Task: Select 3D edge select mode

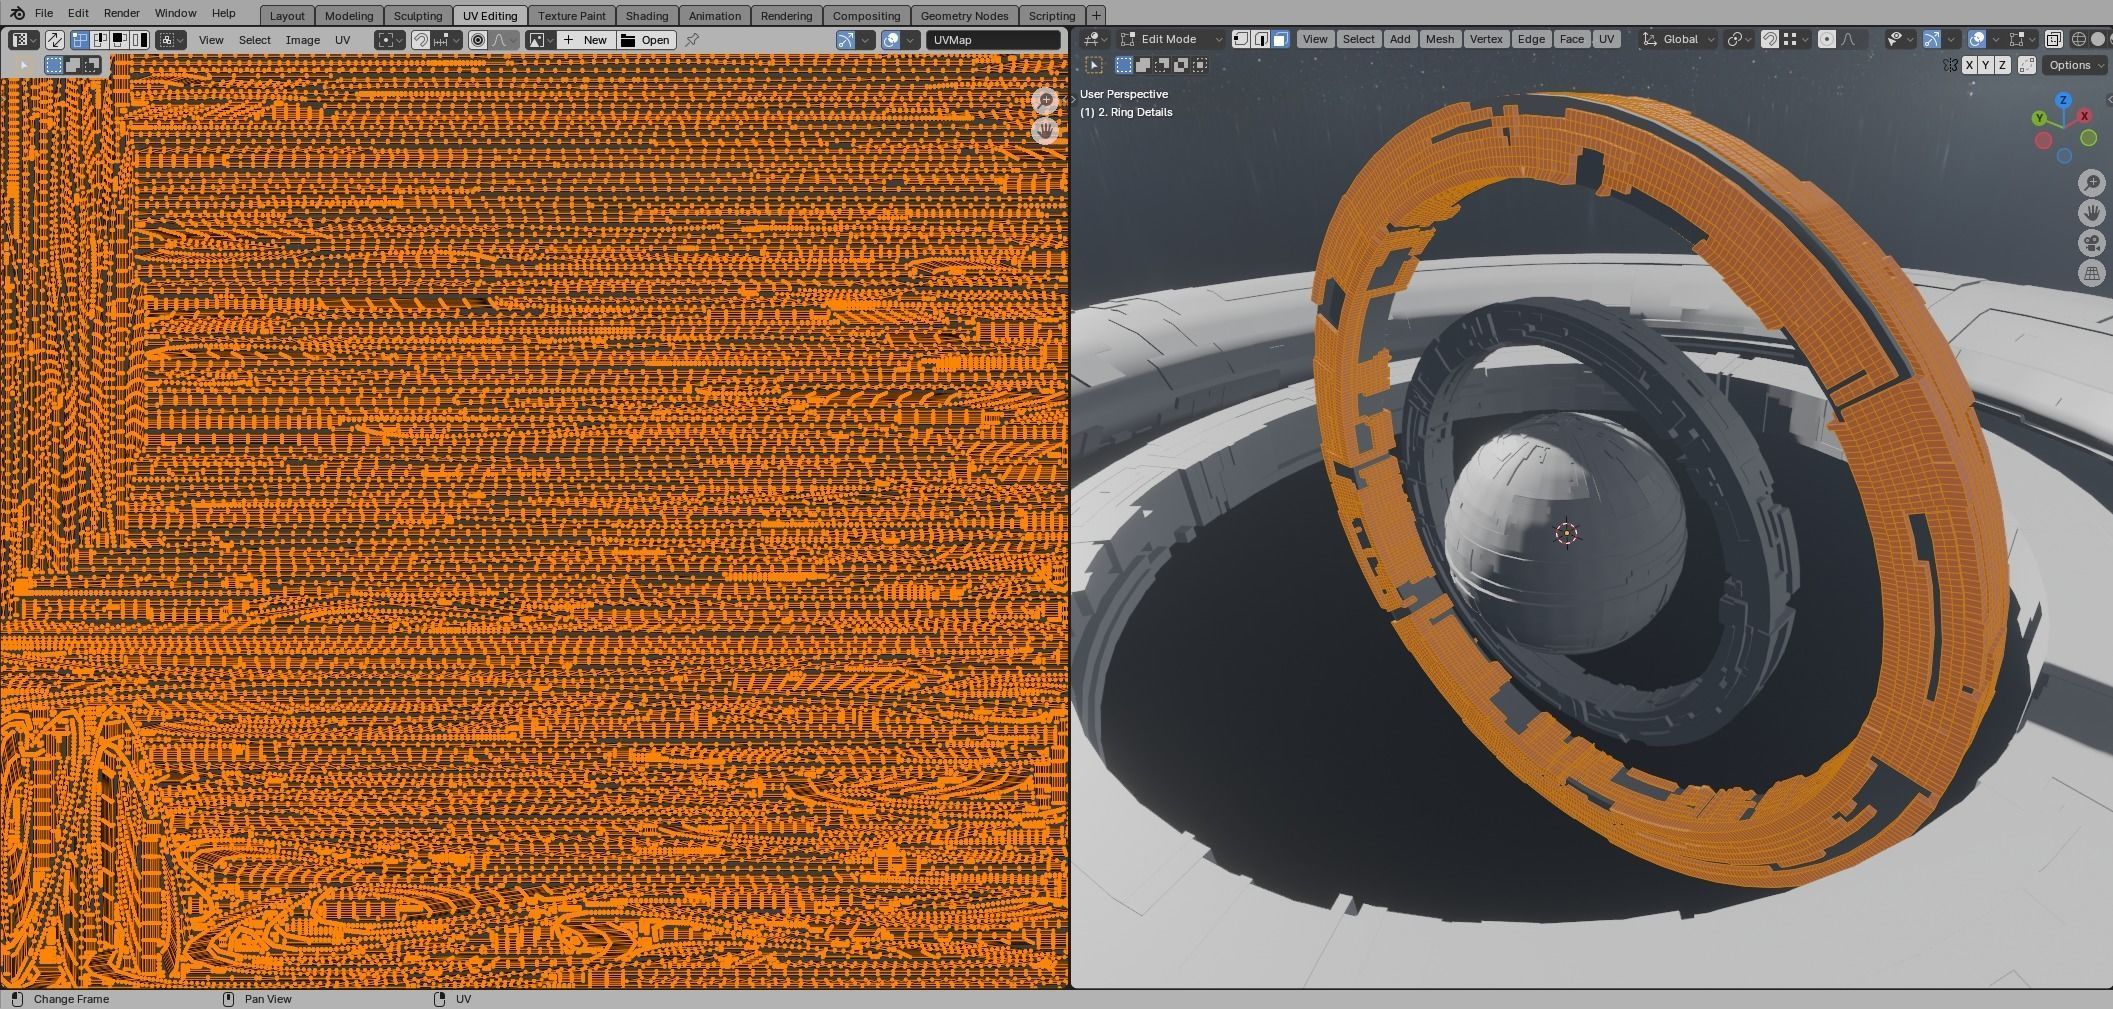Action: point(1261,39)
